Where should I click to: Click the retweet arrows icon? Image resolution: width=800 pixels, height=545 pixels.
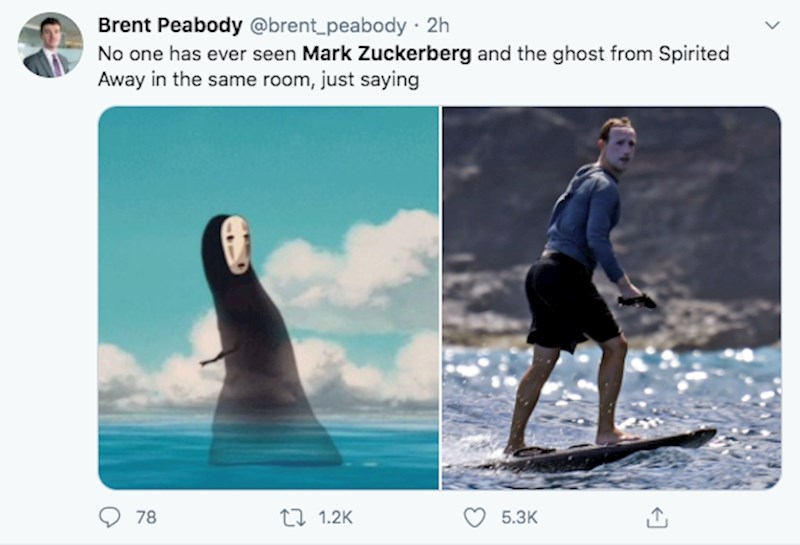(293, 517)
